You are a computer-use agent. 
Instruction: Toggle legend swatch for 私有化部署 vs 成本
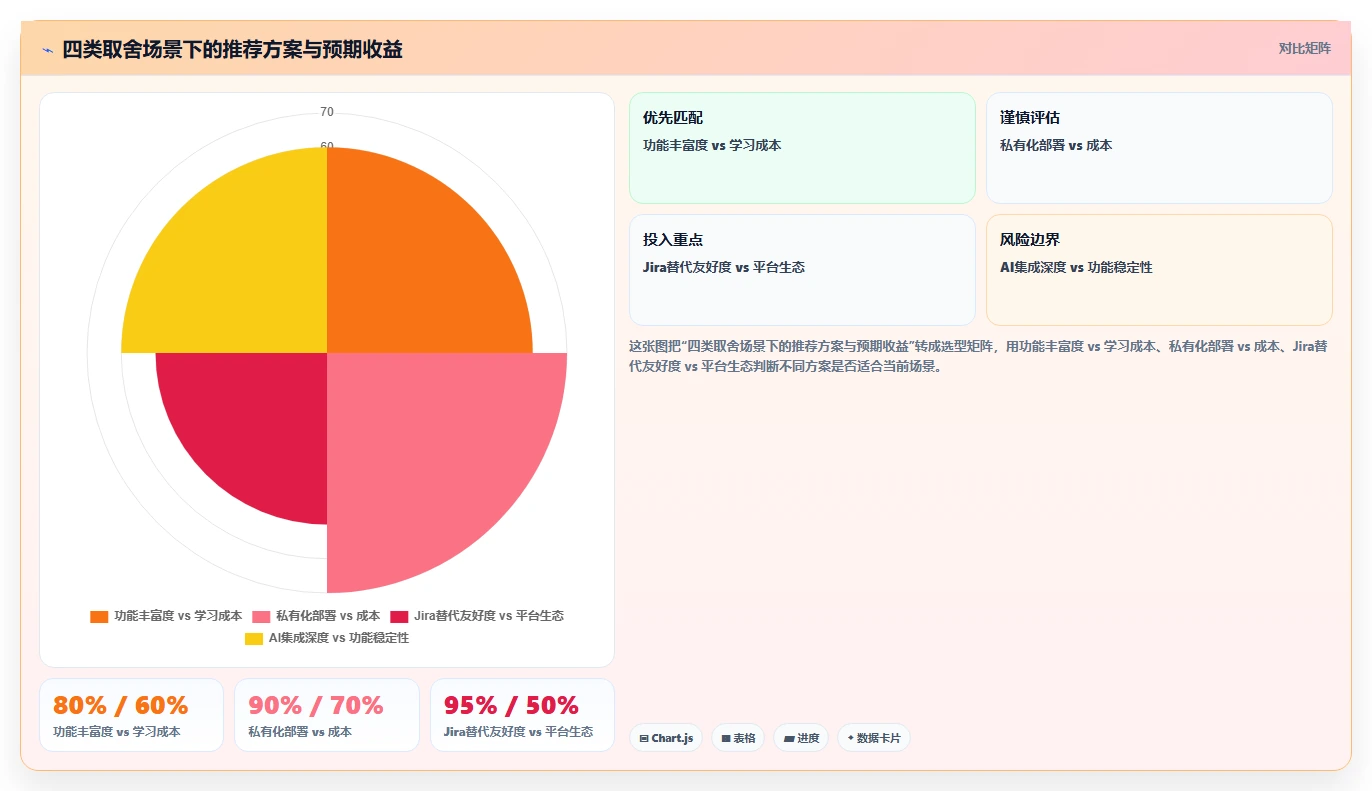(261, 616)
